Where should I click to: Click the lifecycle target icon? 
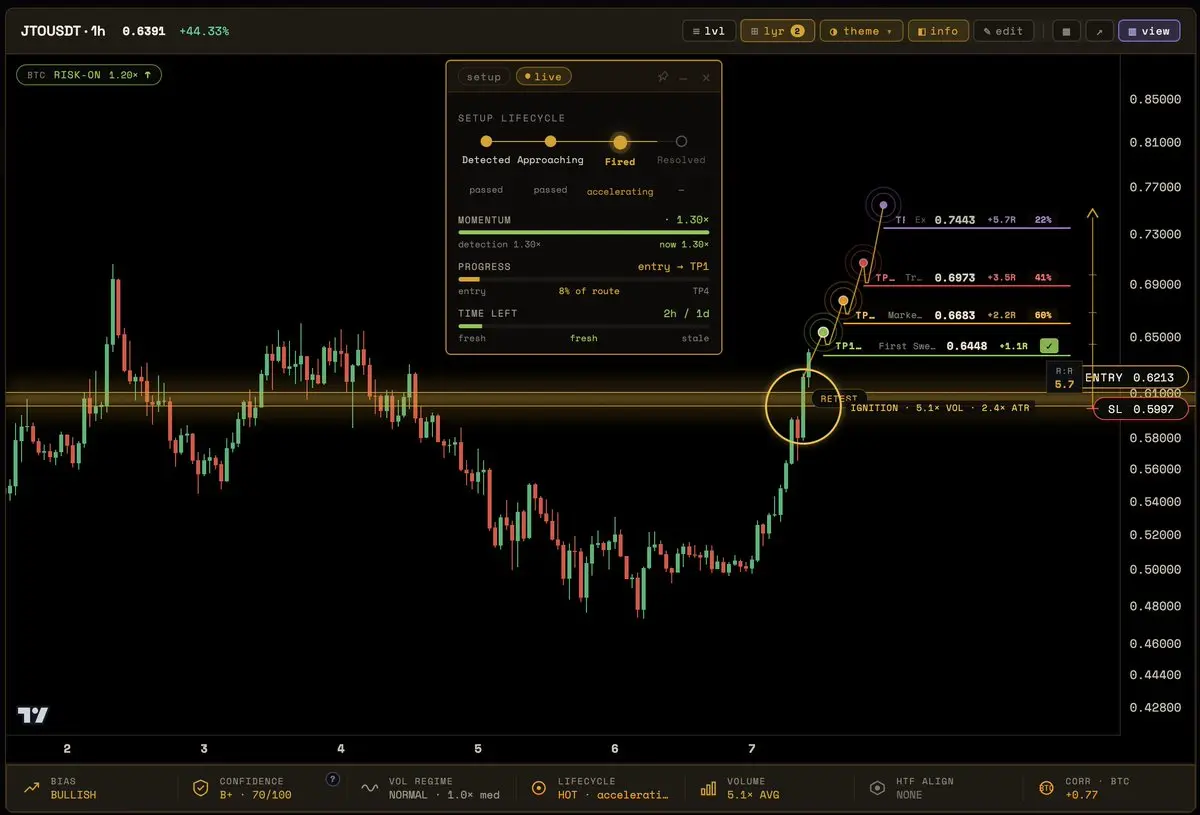point(539,788)
